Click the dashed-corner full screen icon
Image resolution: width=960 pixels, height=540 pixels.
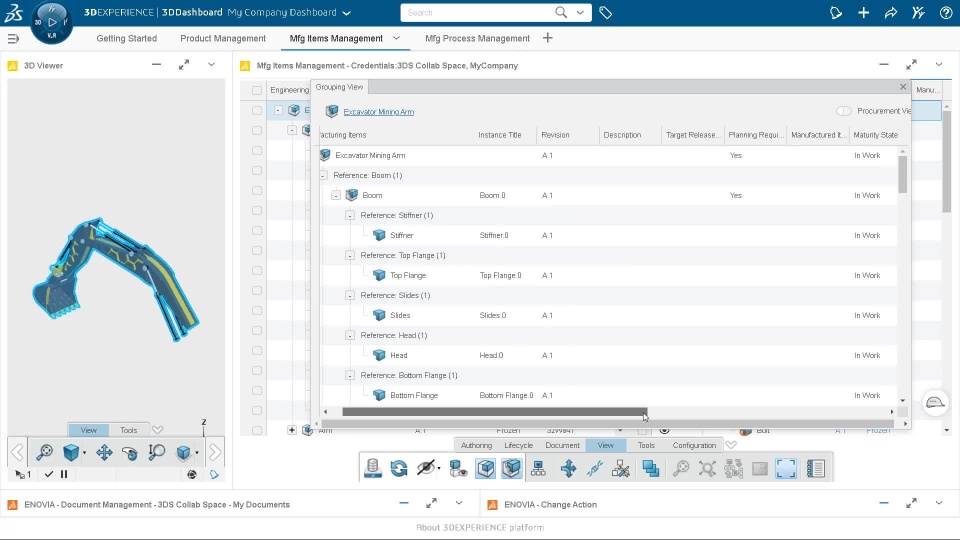pyautogui.click(x=786, y=468)
